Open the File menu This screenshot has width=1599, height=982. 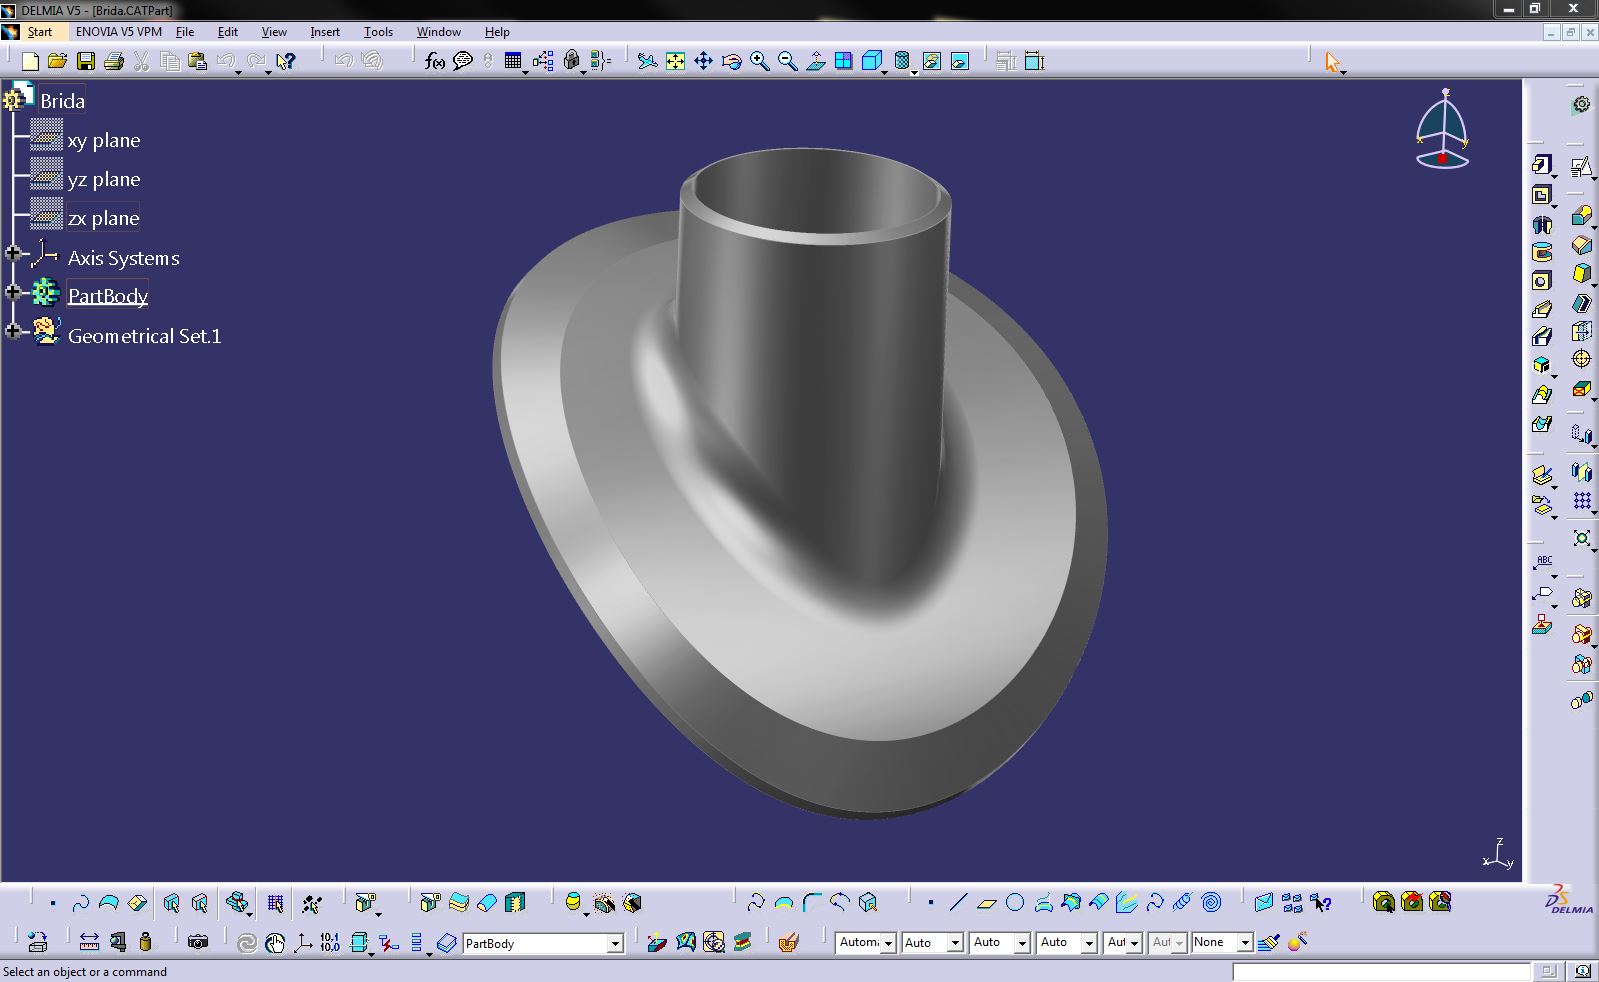click(185, 32)
